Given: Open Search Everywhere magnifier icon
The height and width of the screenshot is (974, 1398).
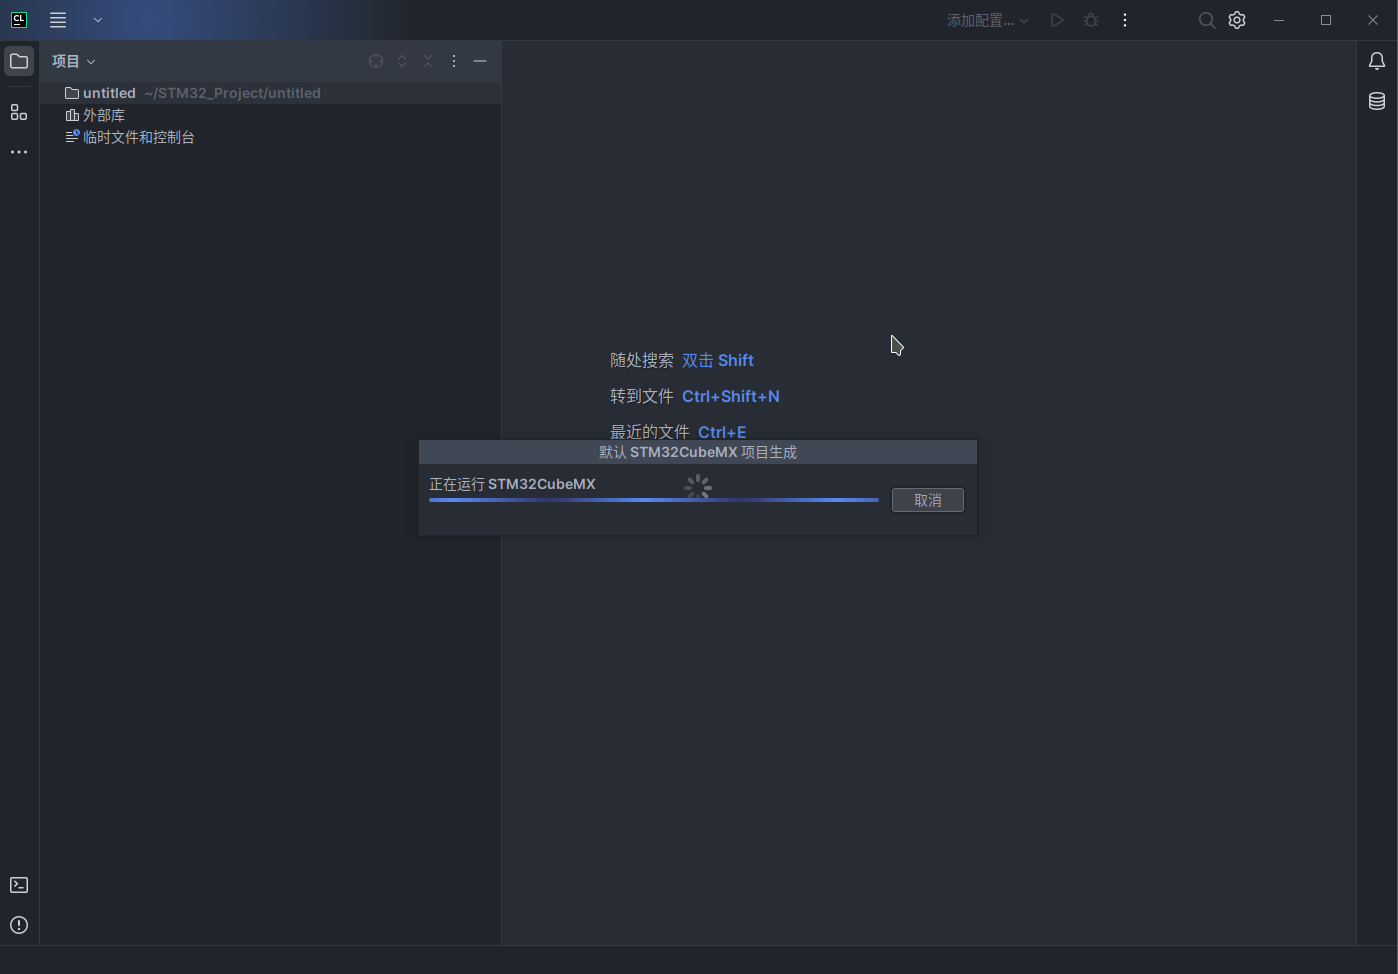Looking at the screenshot, I should tap(1207, 20).
